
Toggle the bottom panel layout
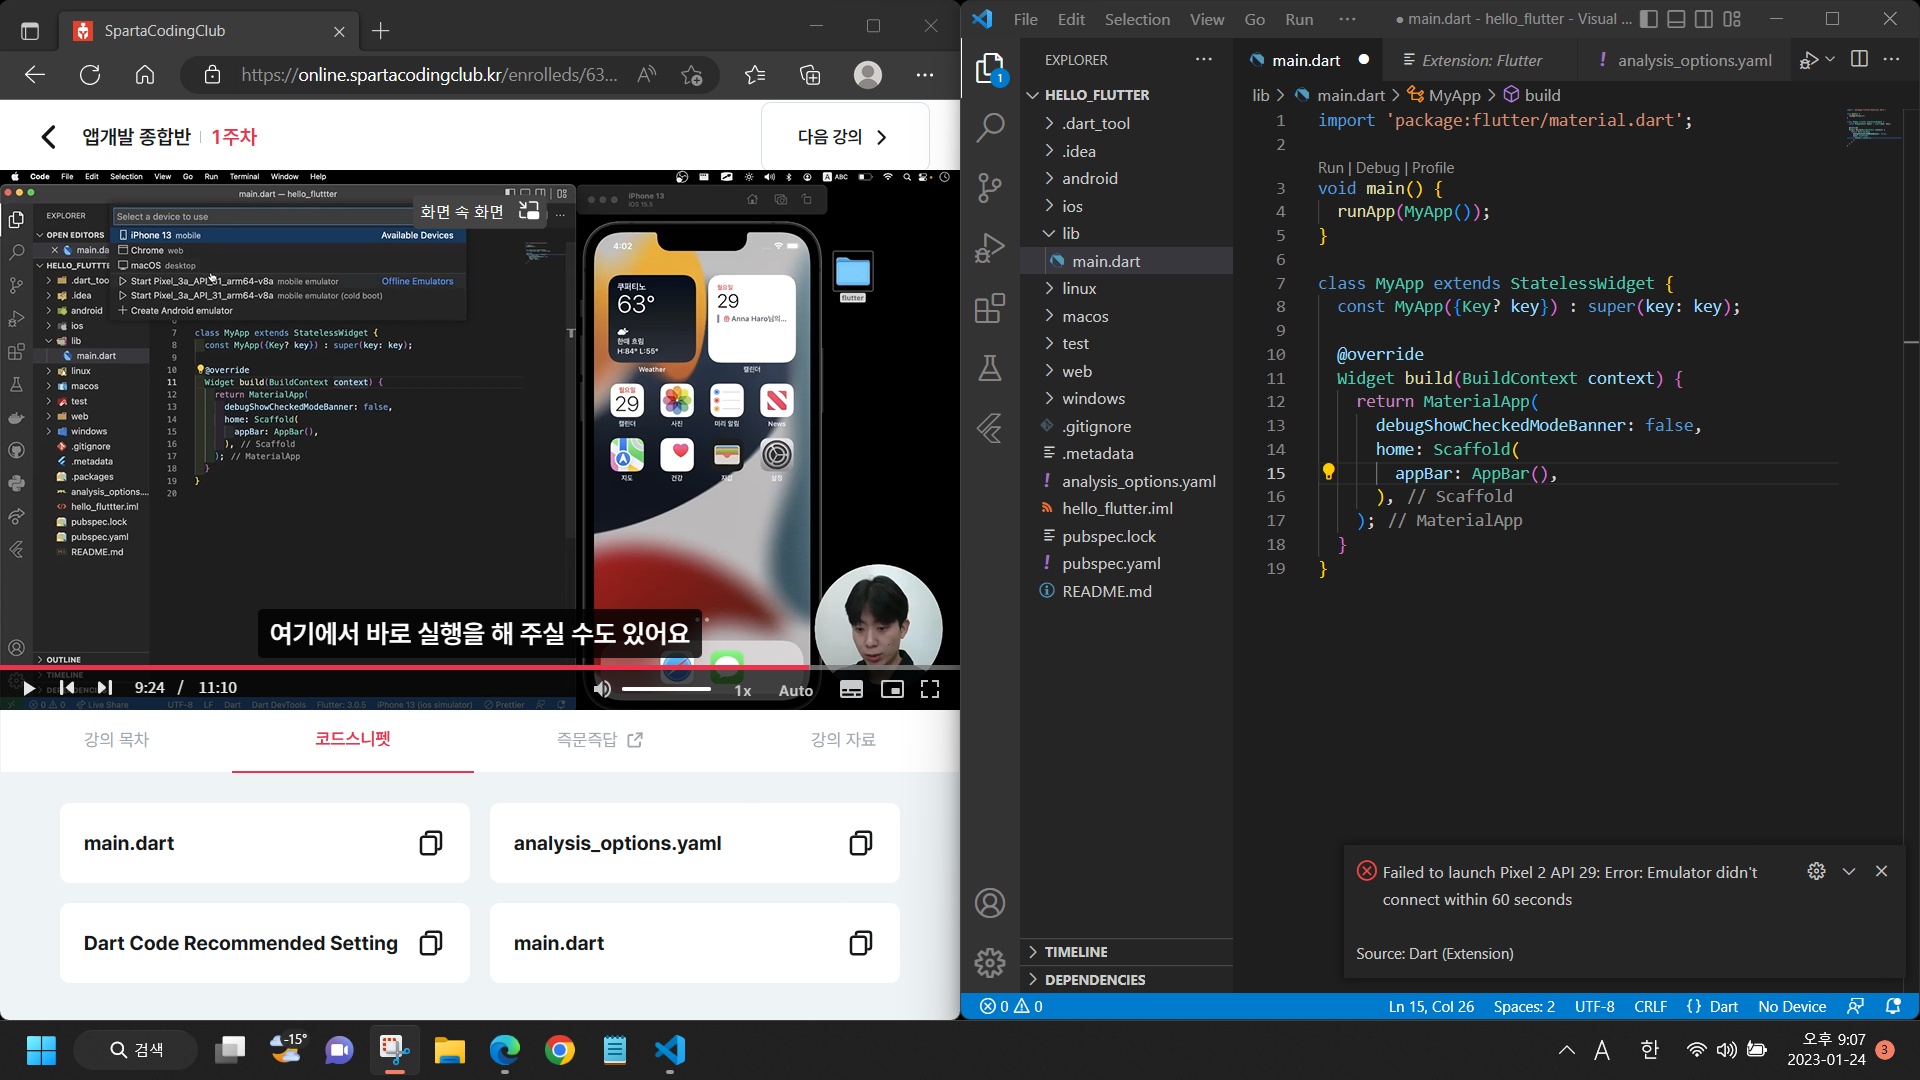click(x=1677, y=19)
